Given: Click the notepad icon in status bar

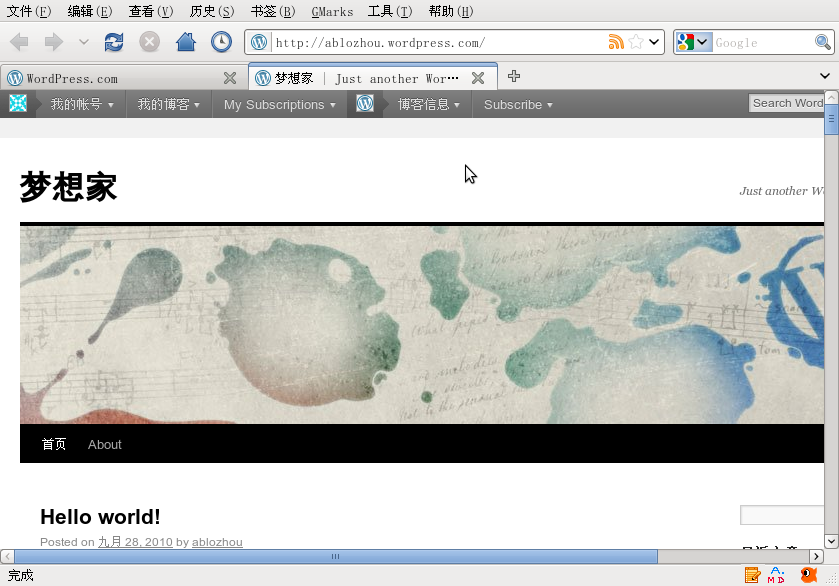Looking at the screenshot, I should click(x=752, y=575).
